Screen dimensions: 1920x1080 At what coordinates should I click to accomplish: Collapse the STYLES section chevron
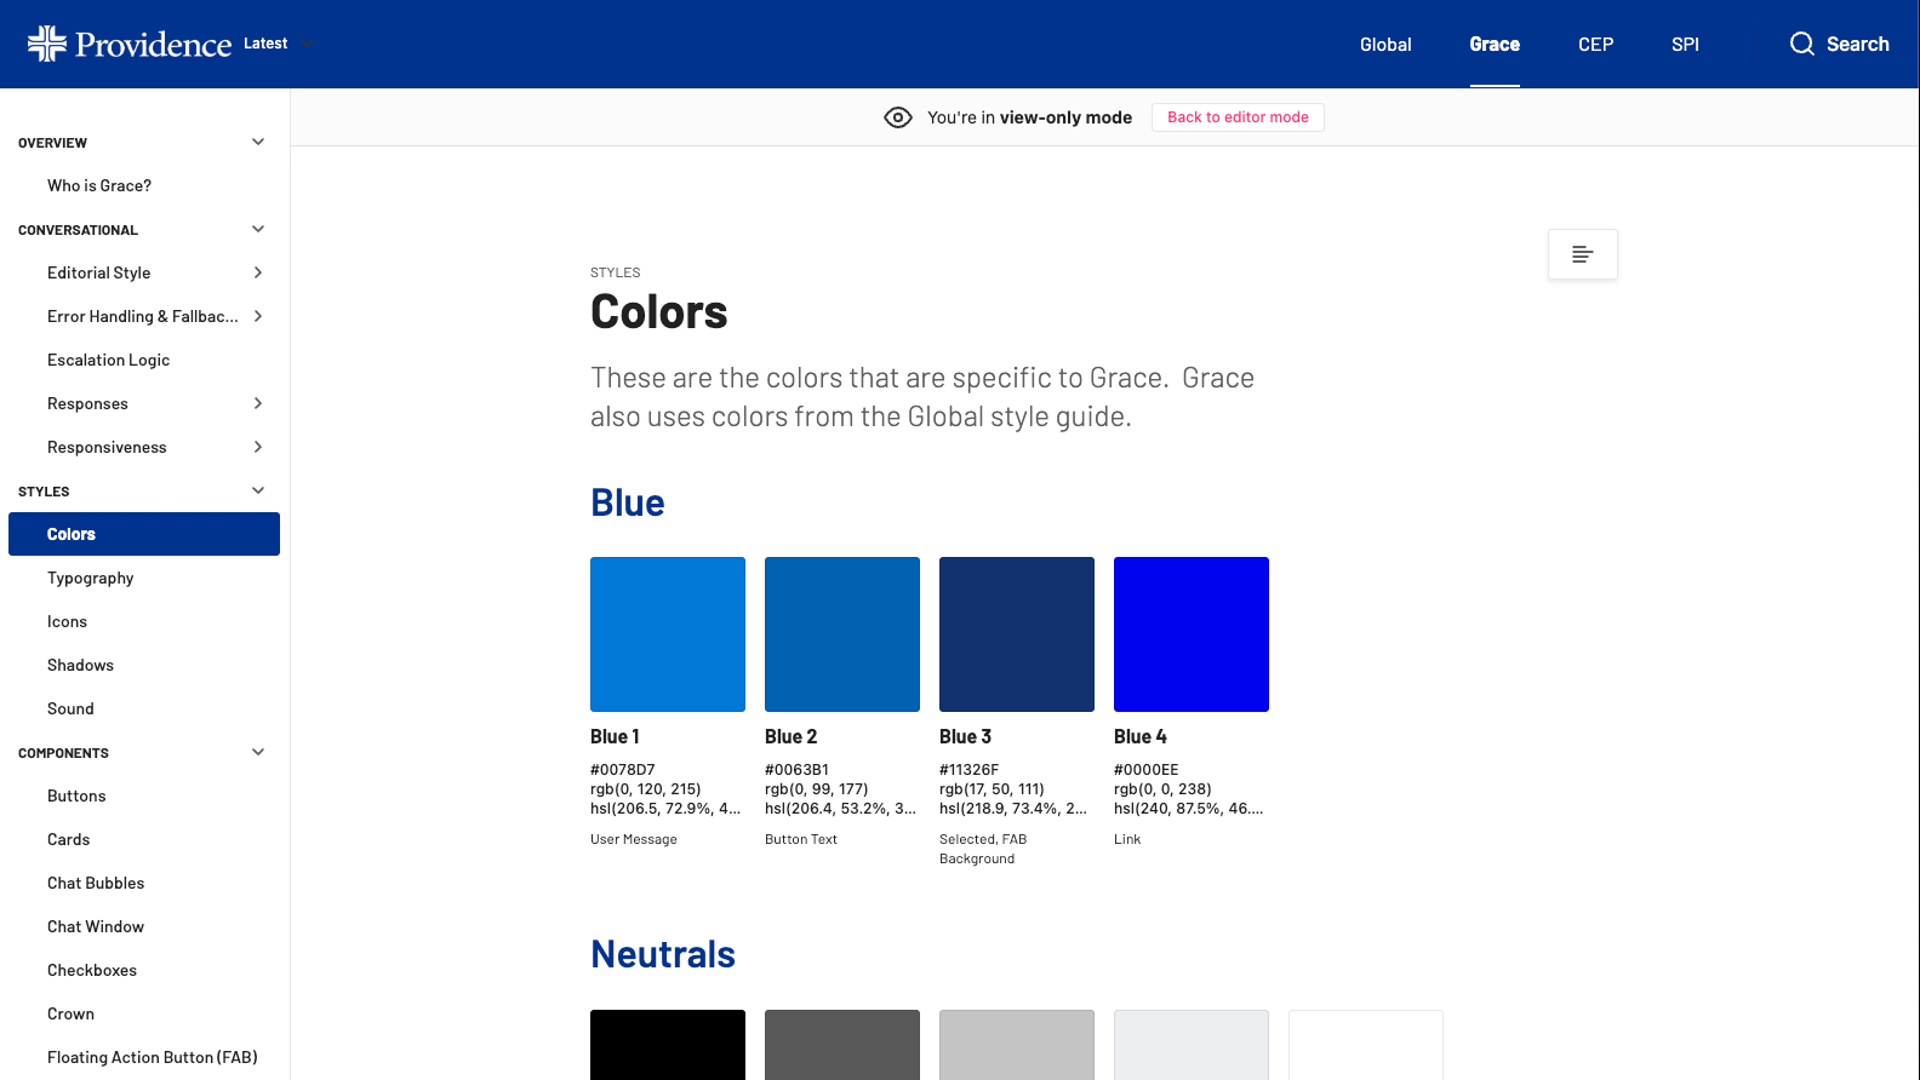click(258, 491)
